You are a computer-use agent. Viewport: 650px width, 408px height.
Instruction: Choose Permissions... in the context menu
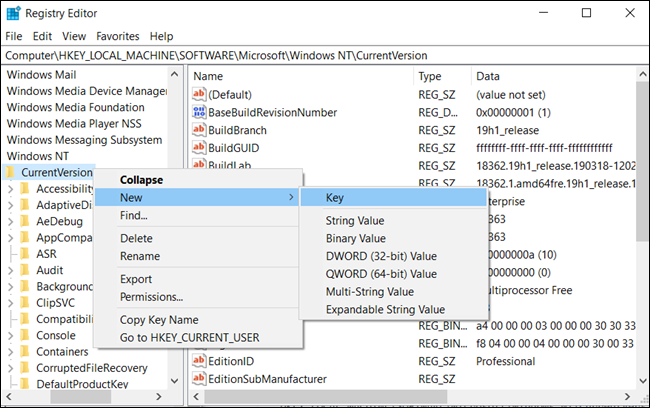point(198,297)
